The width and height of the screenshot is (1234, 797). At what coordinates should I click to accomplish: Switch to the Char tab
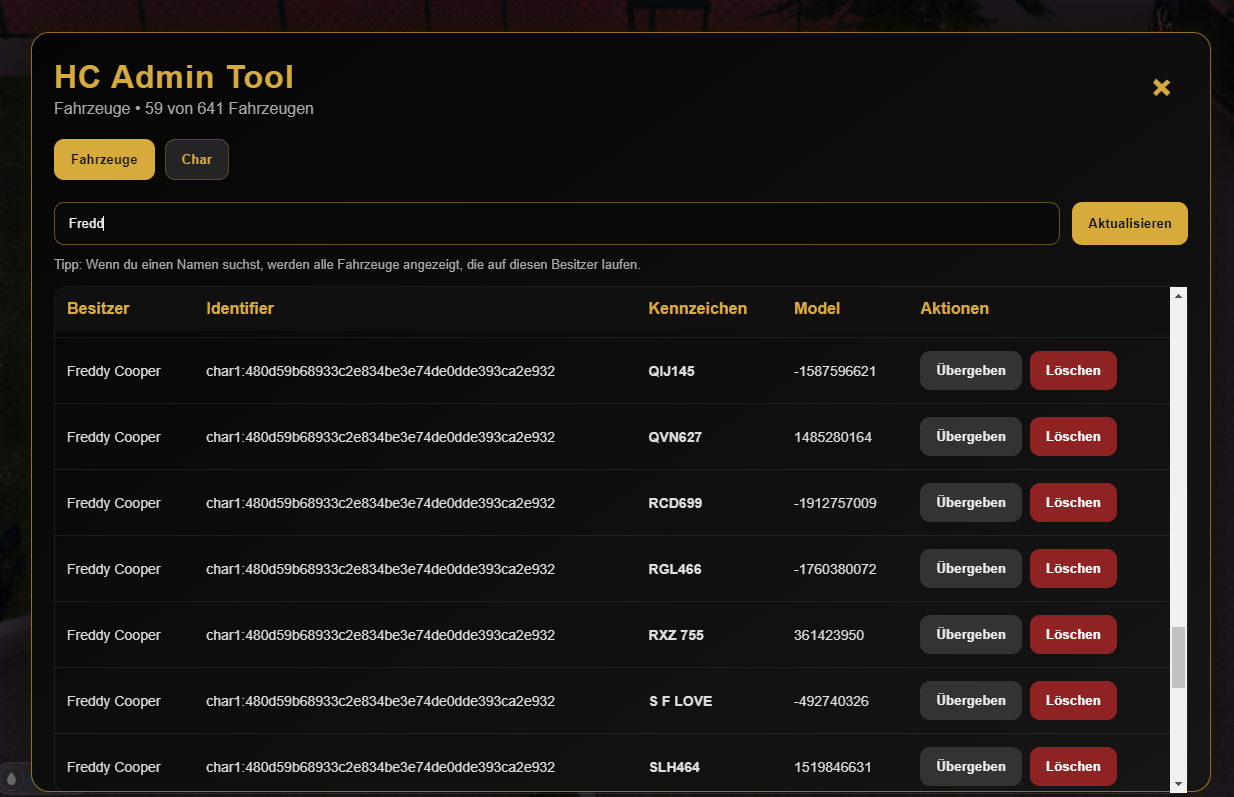[x=197, y=160]
